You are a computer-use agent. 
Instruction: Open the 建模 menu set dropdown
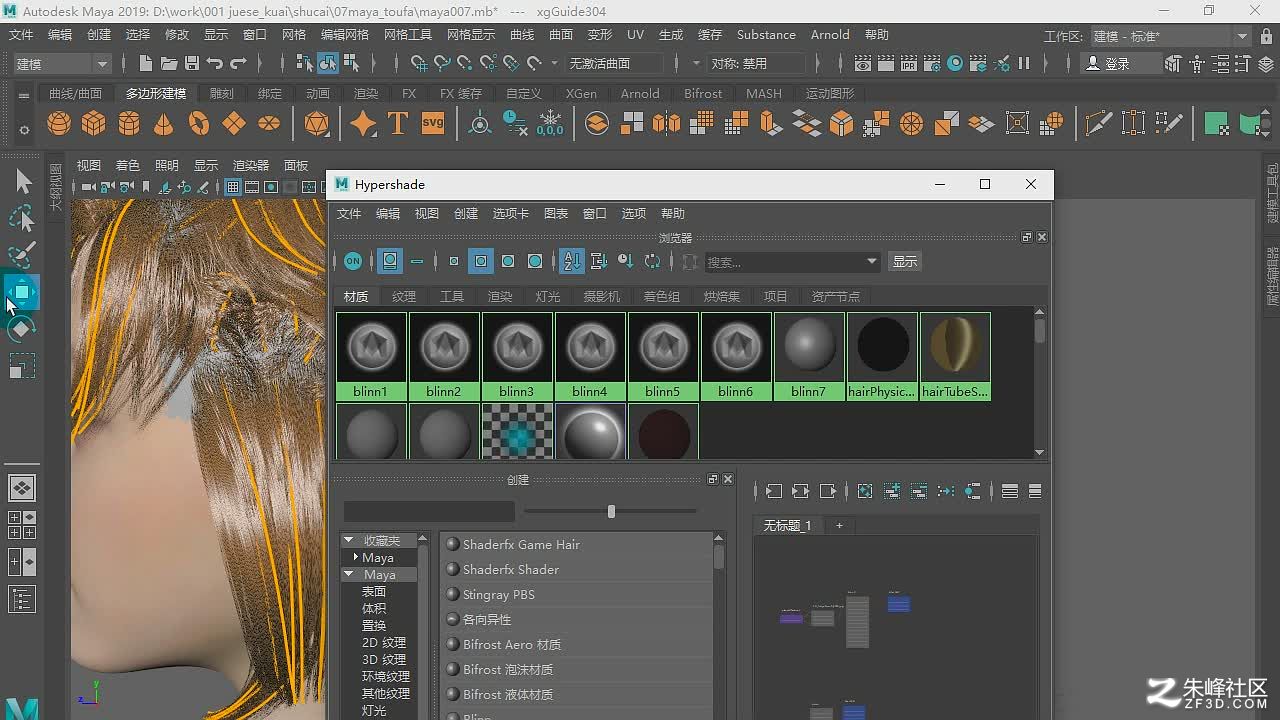click(60, 63)
